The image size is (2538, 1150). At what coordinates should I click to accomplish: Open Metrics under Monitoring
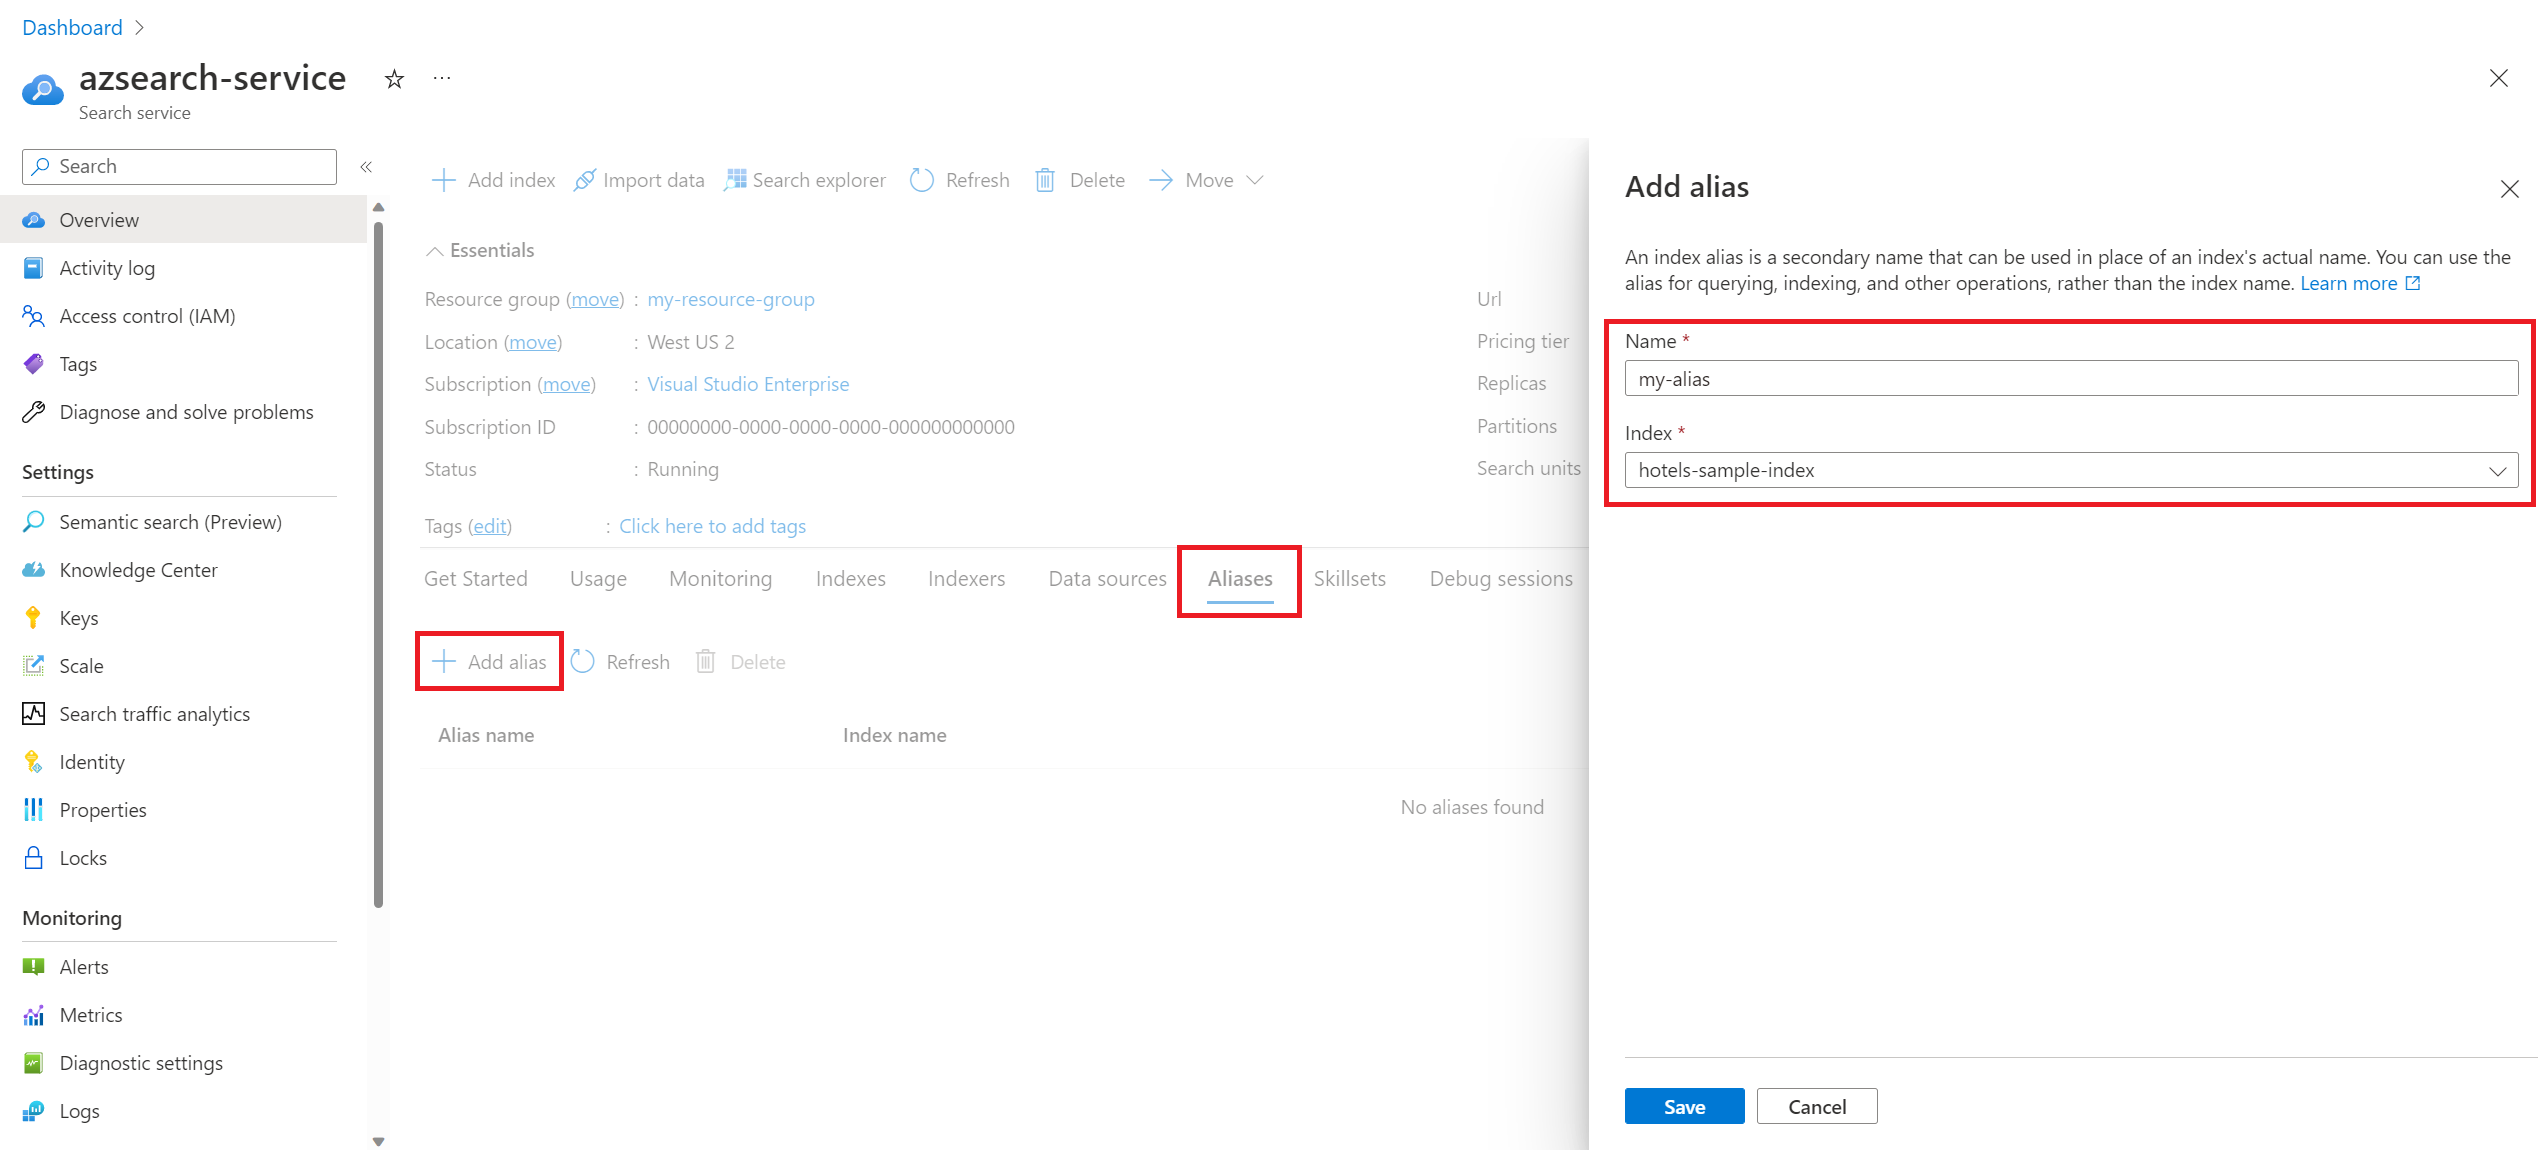tap(90, 1015)
